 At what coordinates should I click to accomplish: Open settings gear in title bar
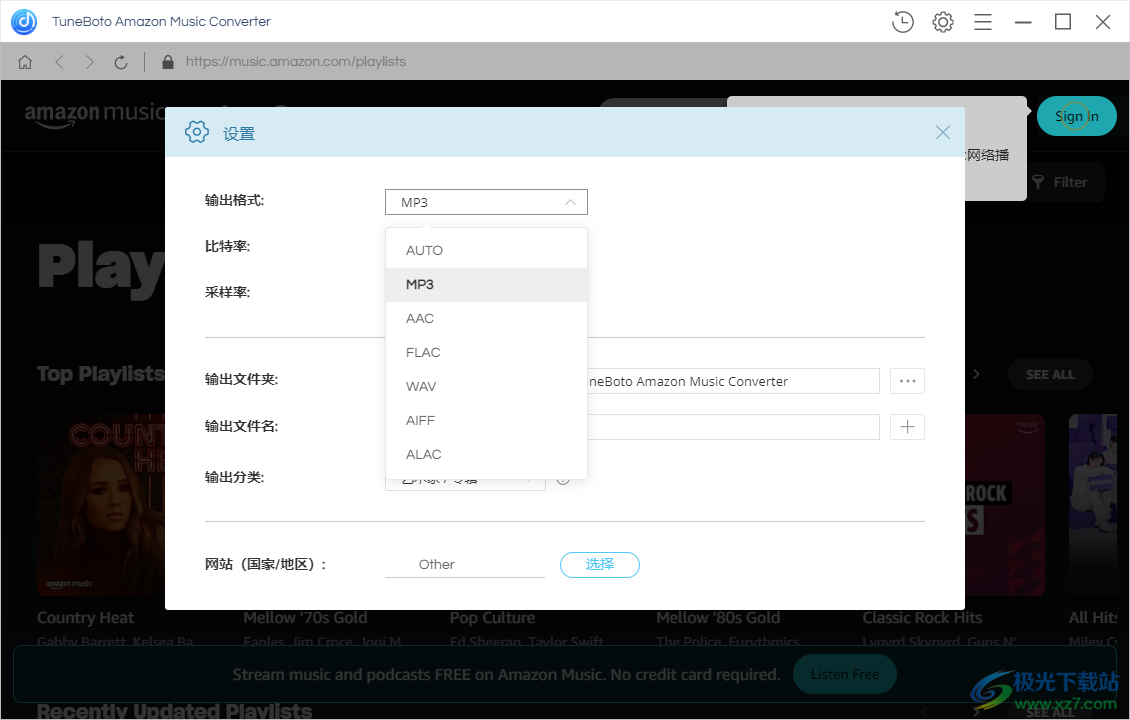(943, 22)
